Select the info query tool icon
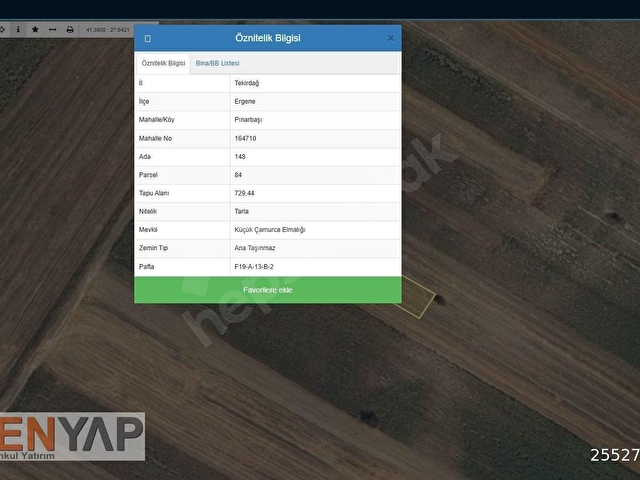Image resolution: width=640 pixels, height=480 pixels. (x=18, y=29)
